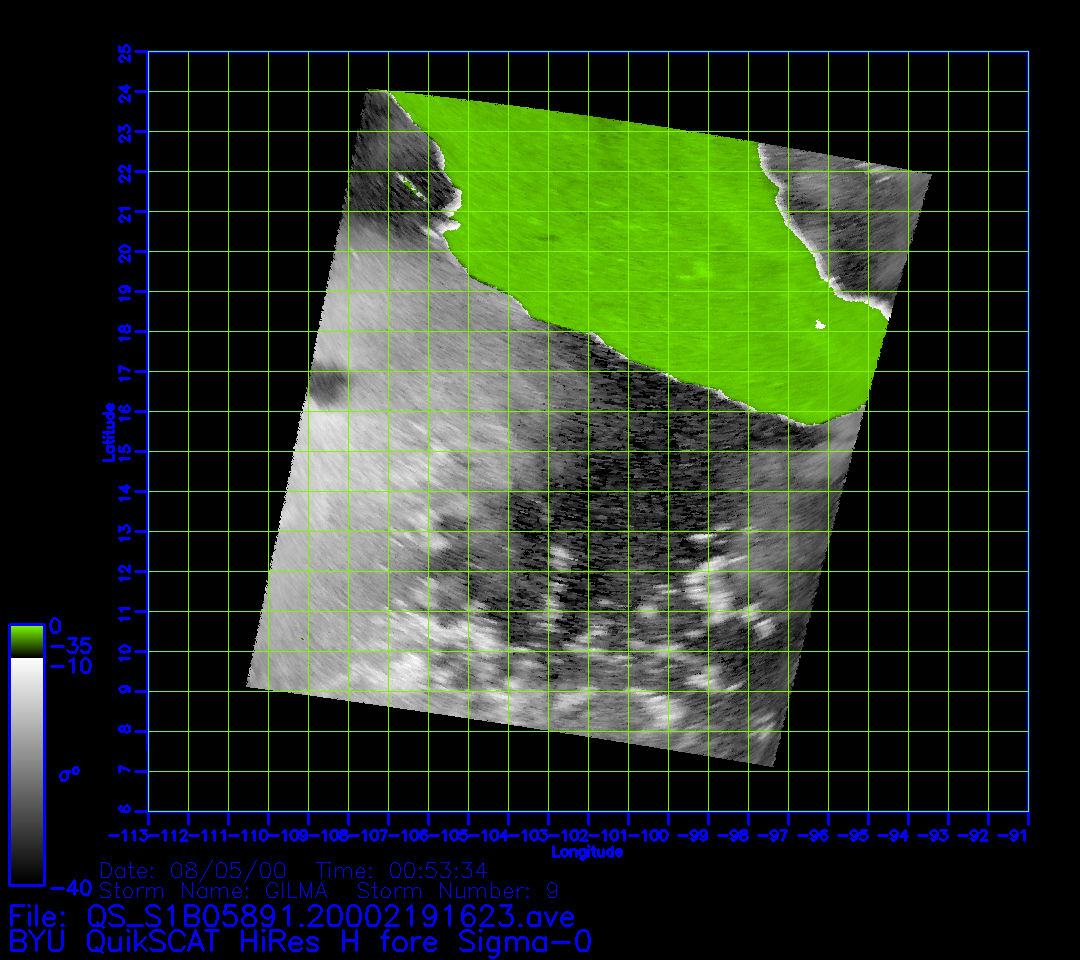Click the green segment of the color bar
The height and width of the screenshot is (960, 1080).
point(26,641)
